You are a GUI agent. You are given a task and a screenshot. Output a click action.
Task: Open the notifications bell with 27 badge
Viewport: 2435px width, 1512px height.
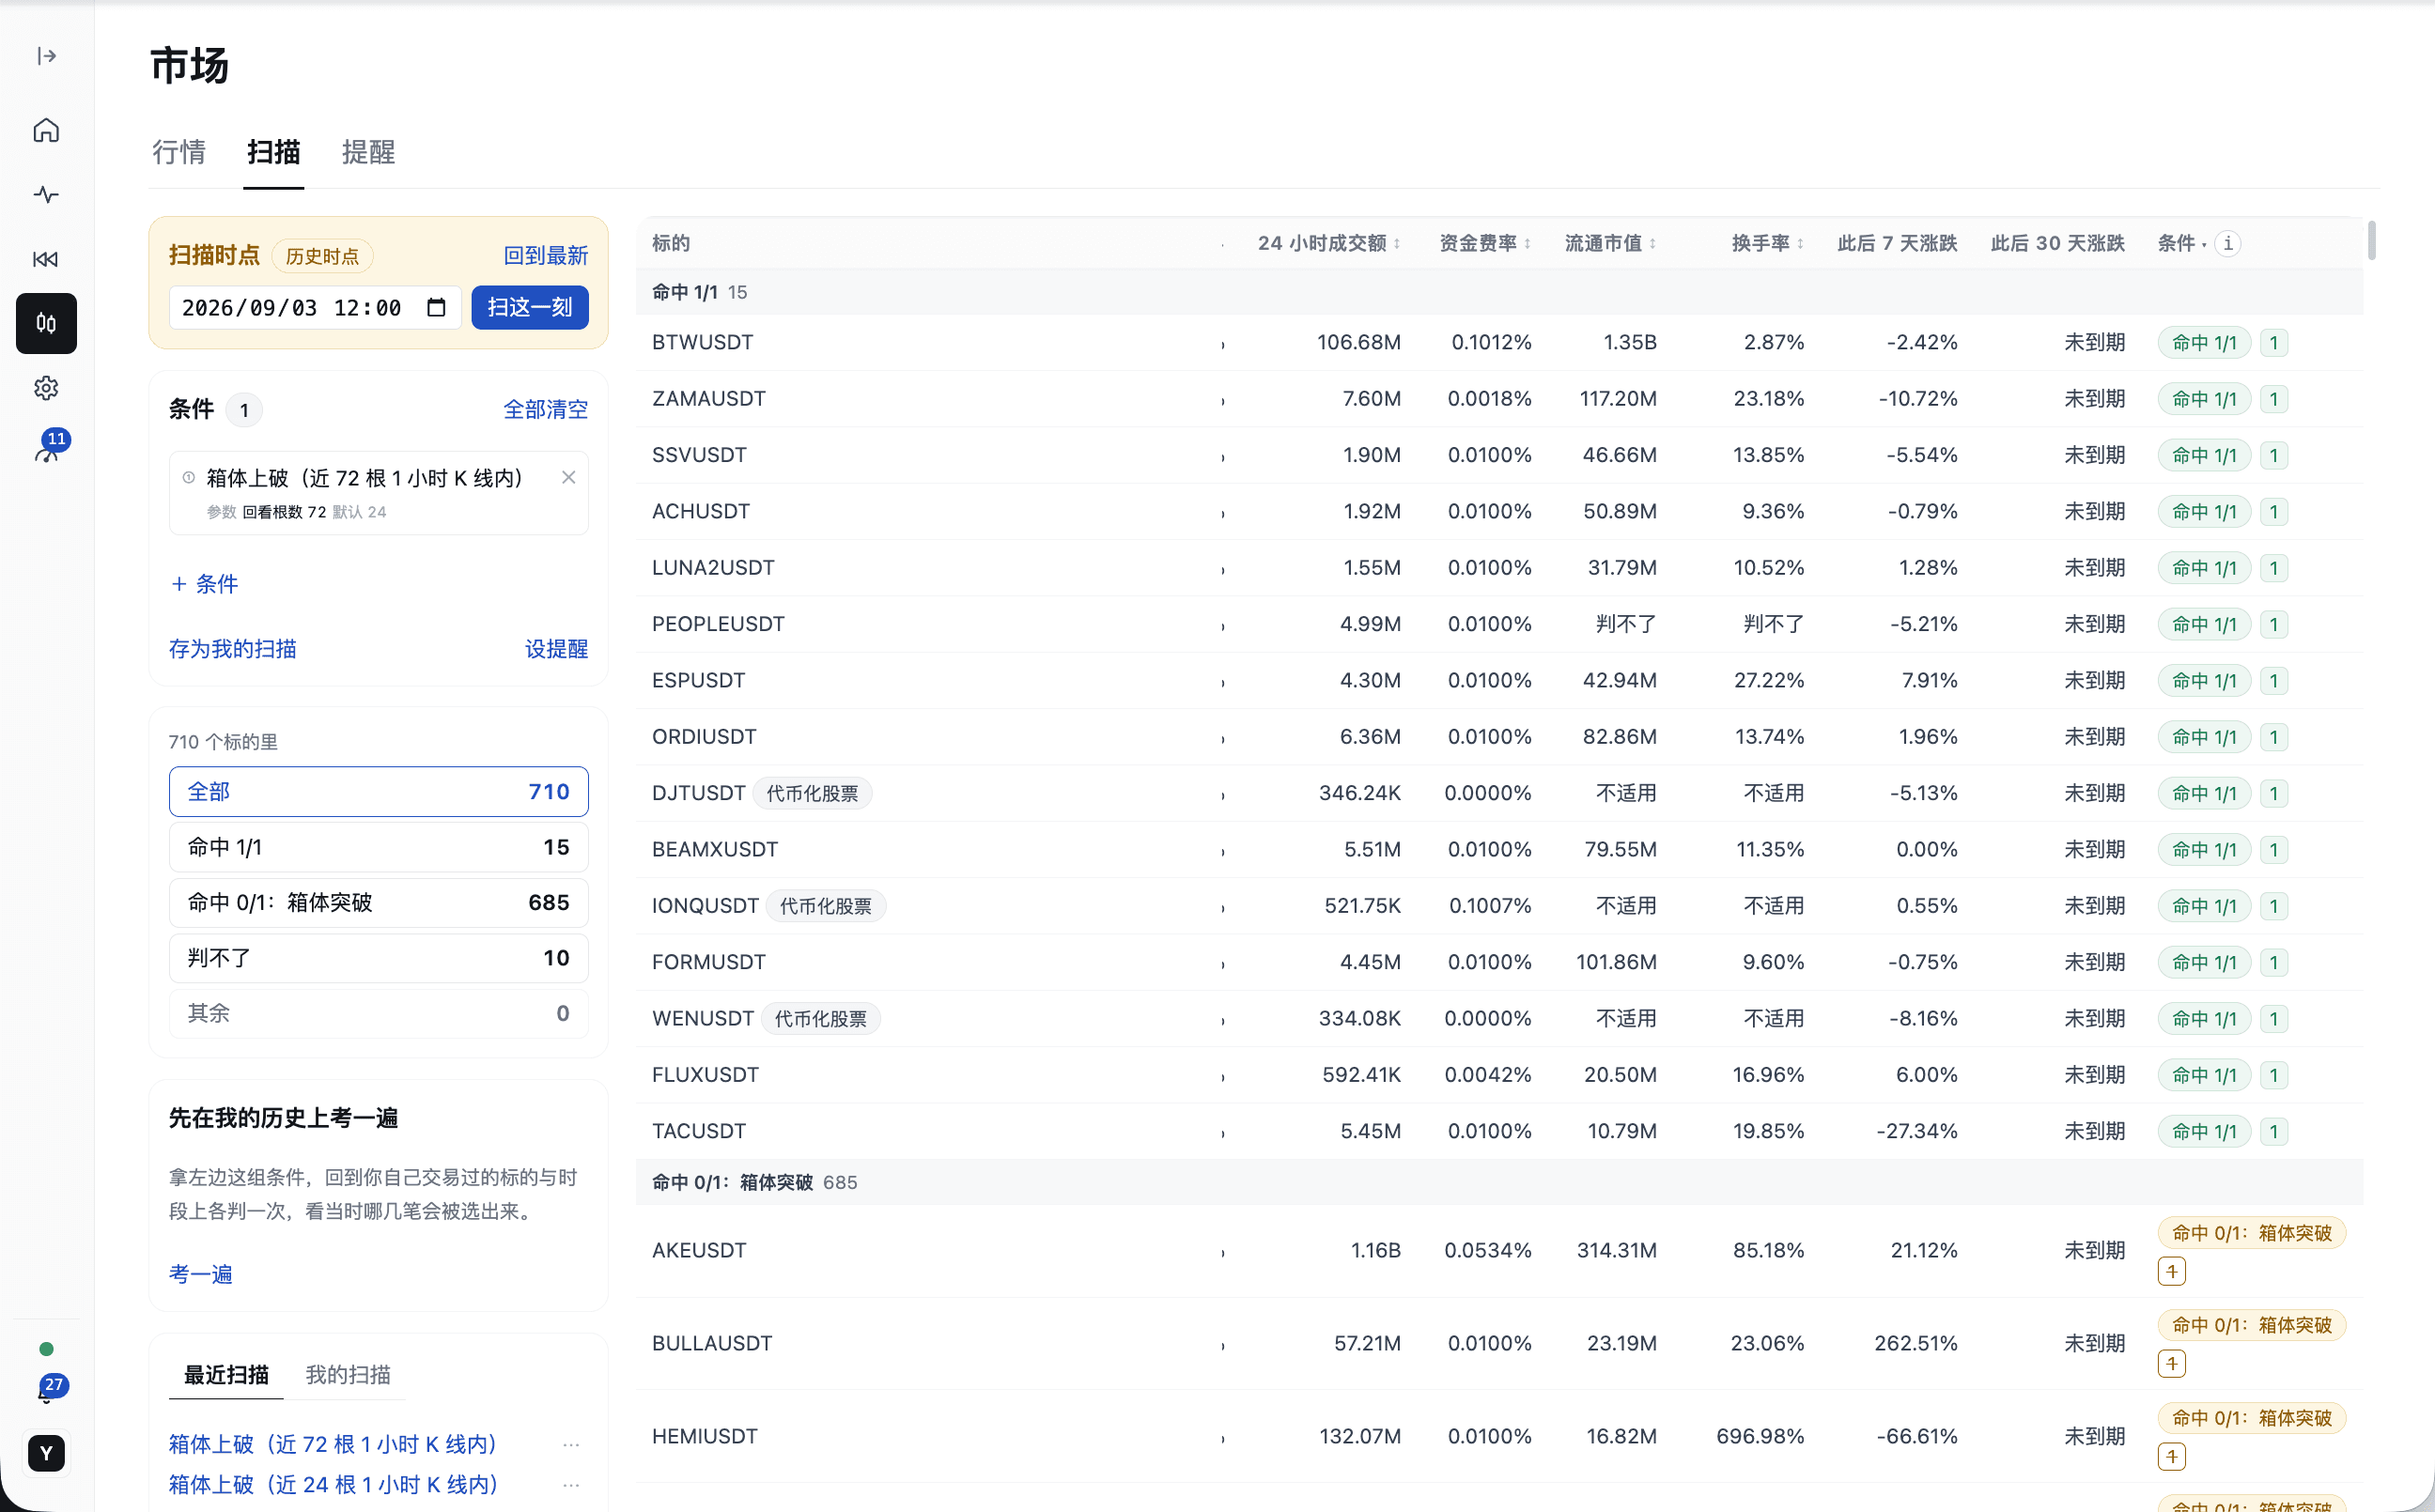click(46, 1393)
